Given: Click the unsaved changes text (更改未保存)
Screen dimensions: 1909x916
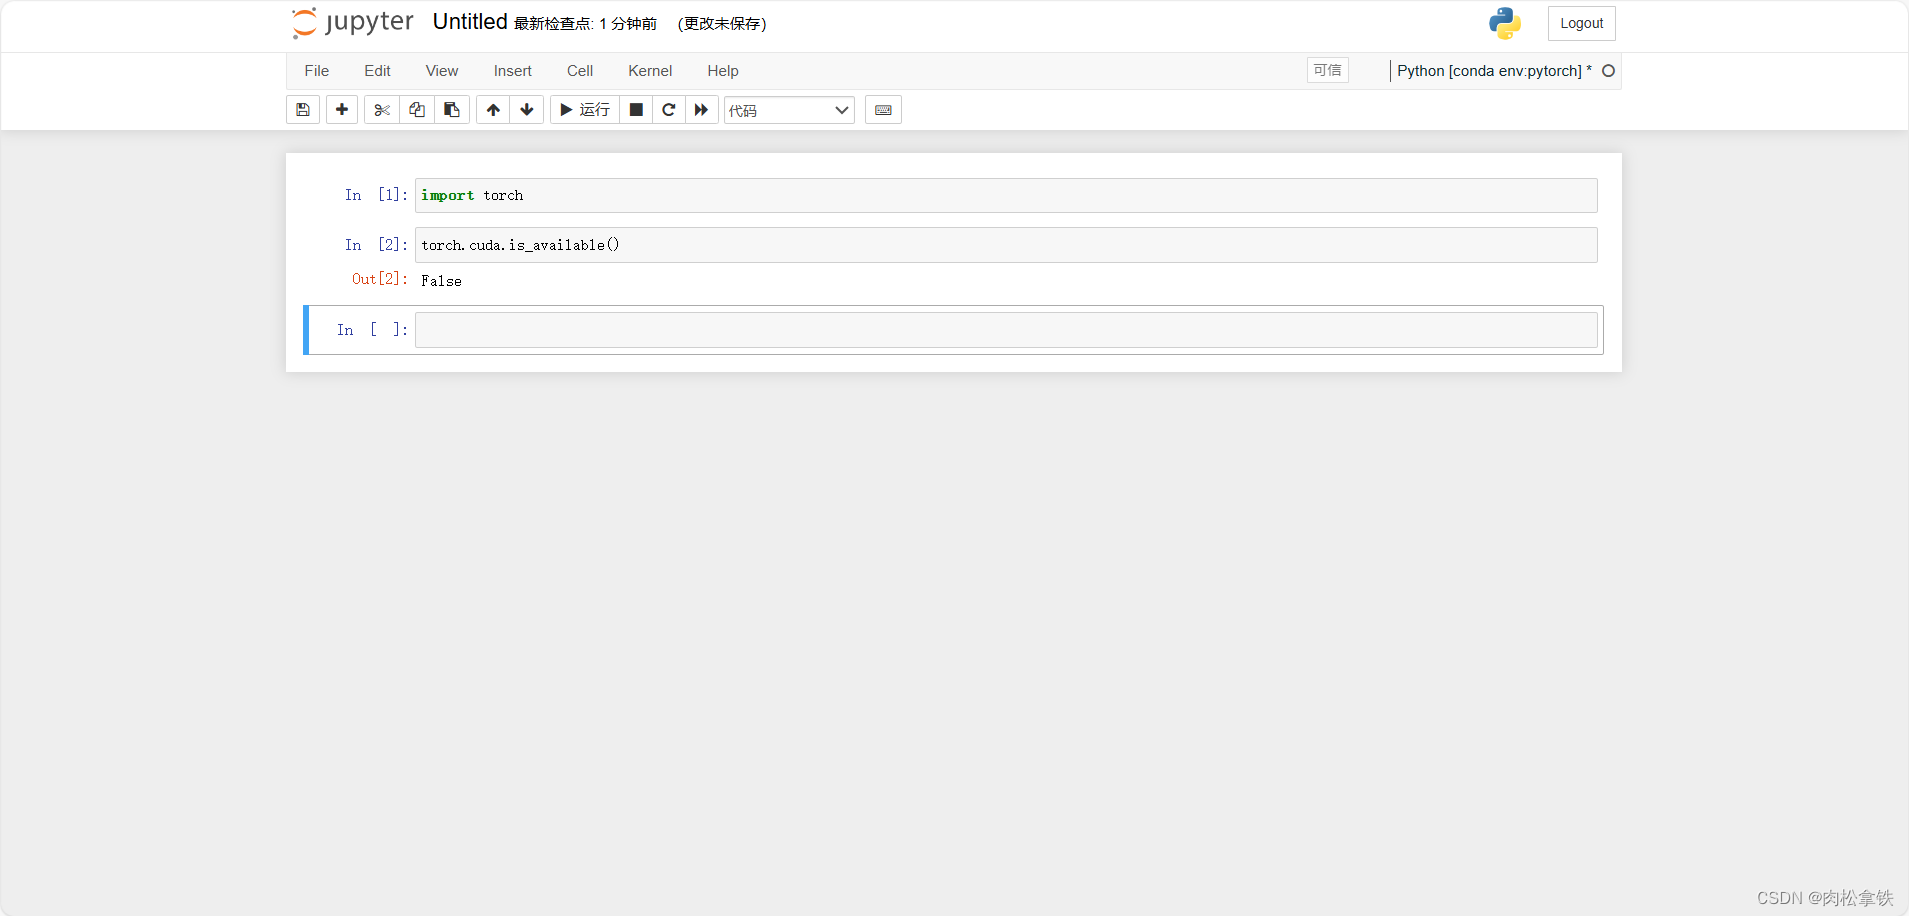Looking at the screenshot, I should pyautogui.click(x=722, y=24).
